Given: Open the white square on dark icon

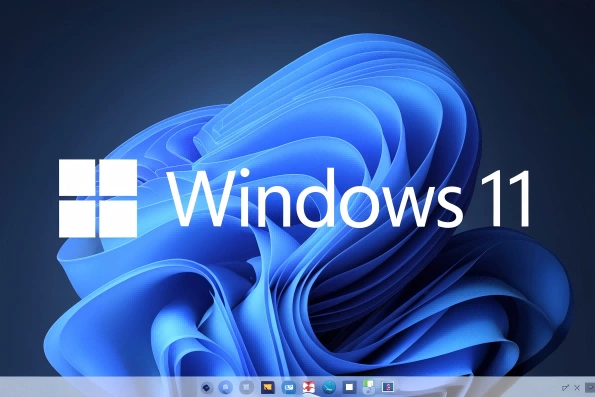Looking at the screenshot, I should coord(349,387).
